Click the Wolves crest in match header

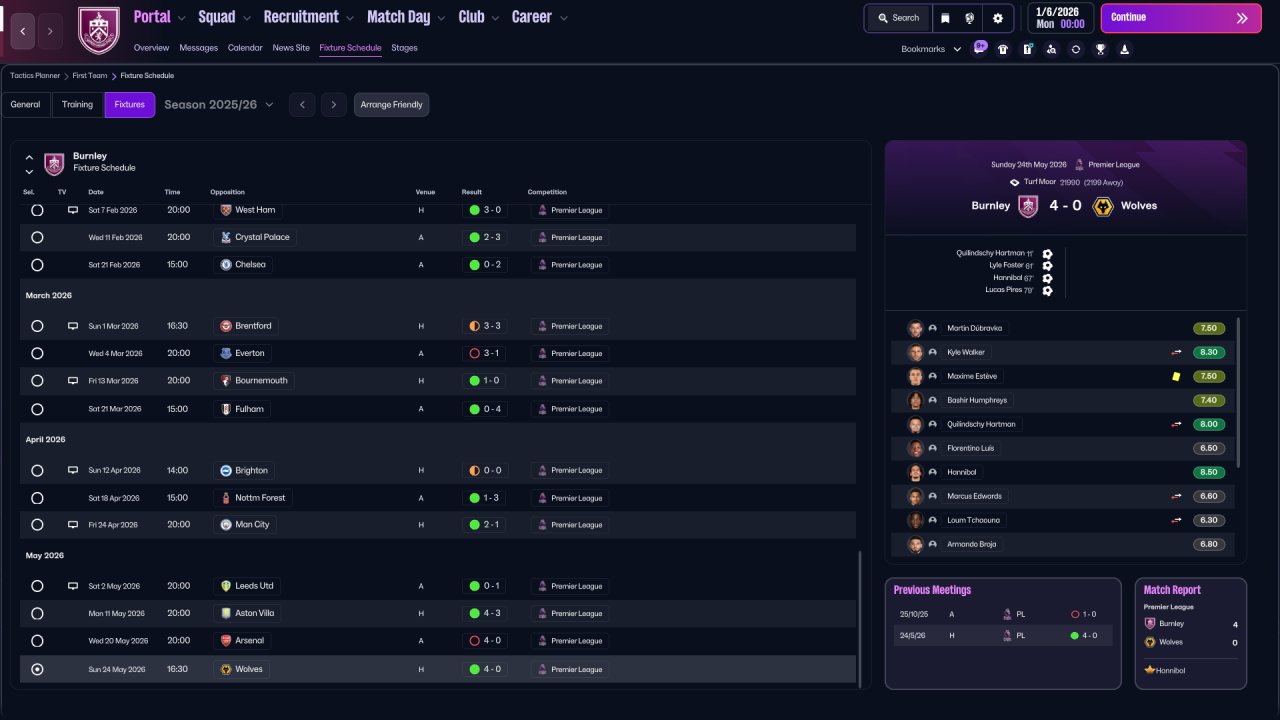coord(1104,206)
